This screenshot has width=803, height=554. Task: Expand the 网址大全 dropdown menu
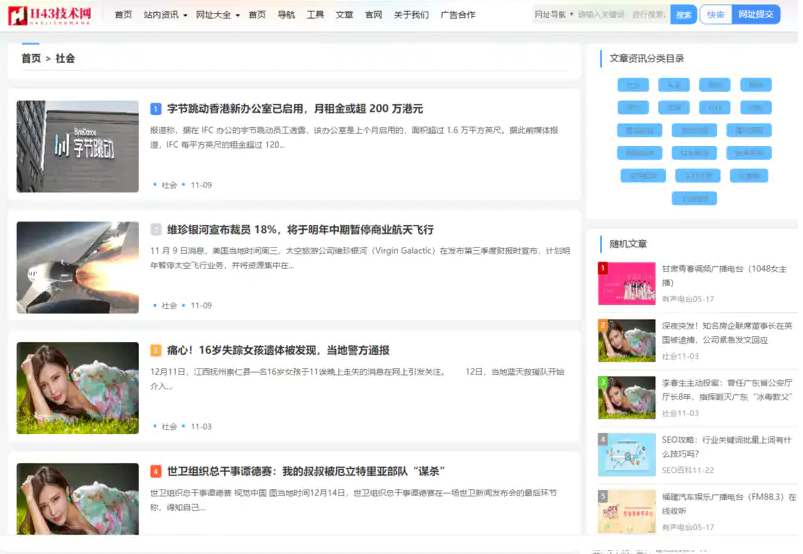(x=217, y=15)
